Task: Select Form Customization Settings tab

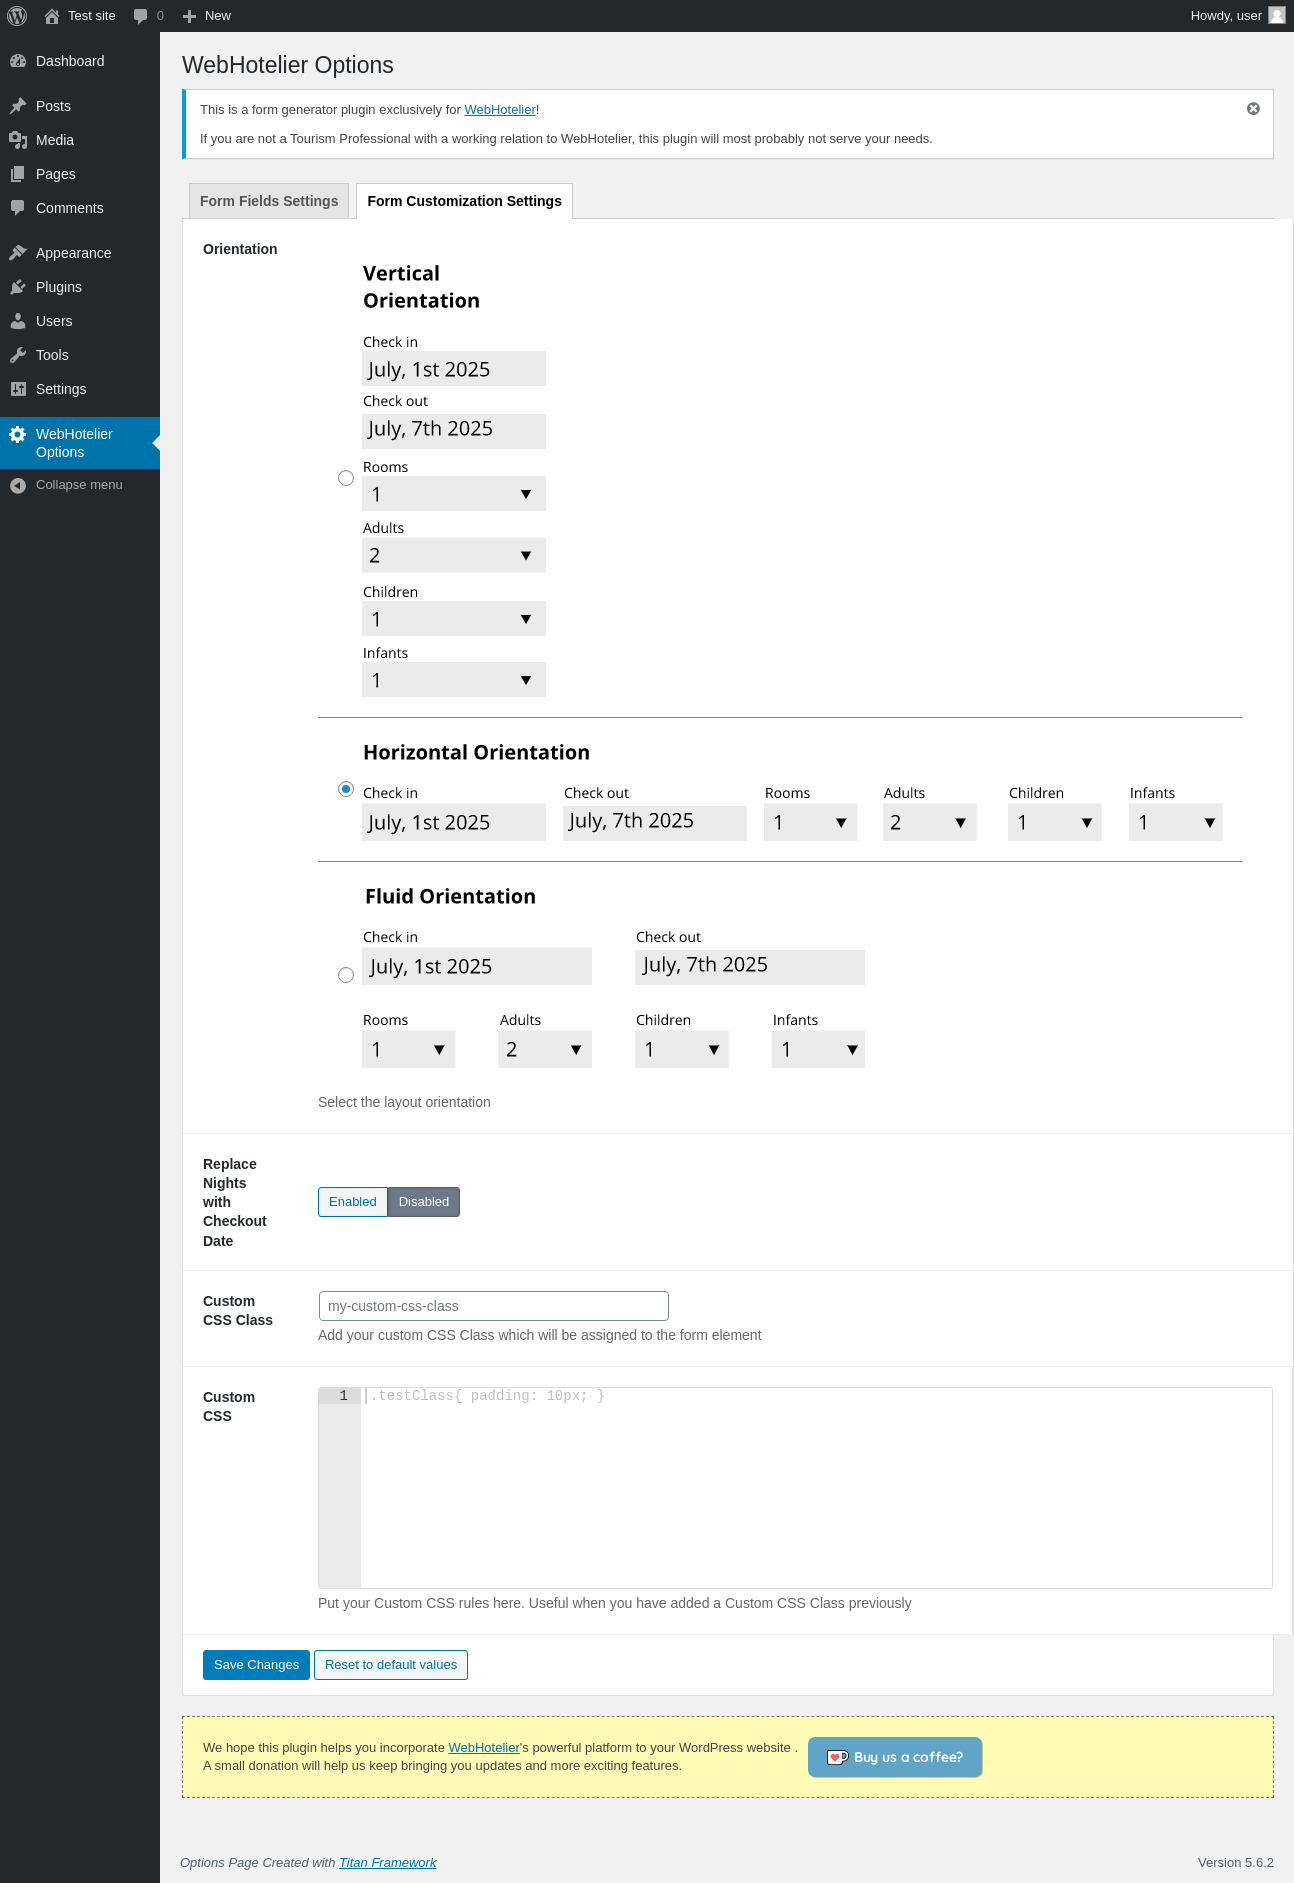Action: coord(465,201)
